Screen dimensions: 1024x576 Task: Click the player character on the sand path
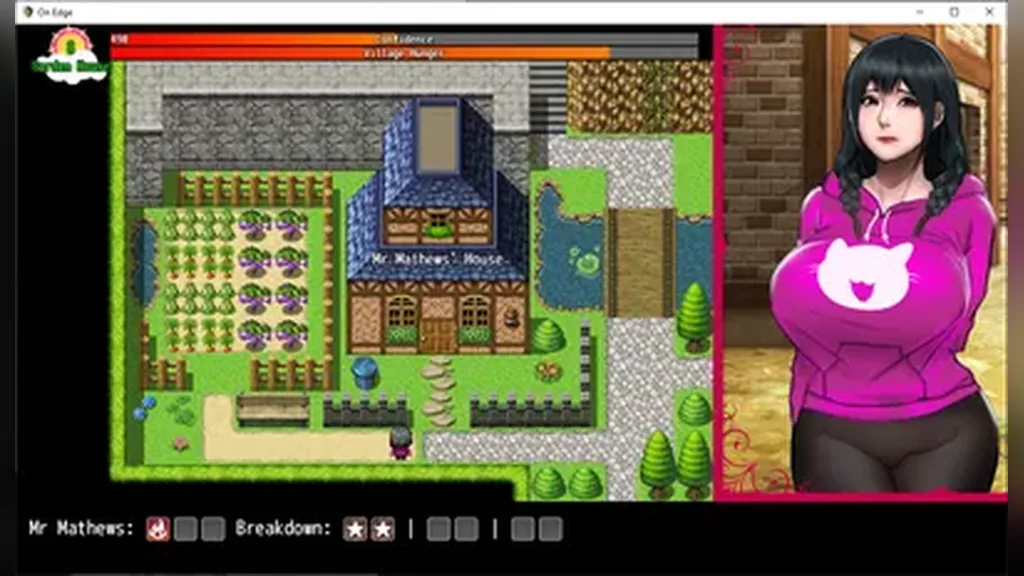pyautogui.click(x=400, y=443)
